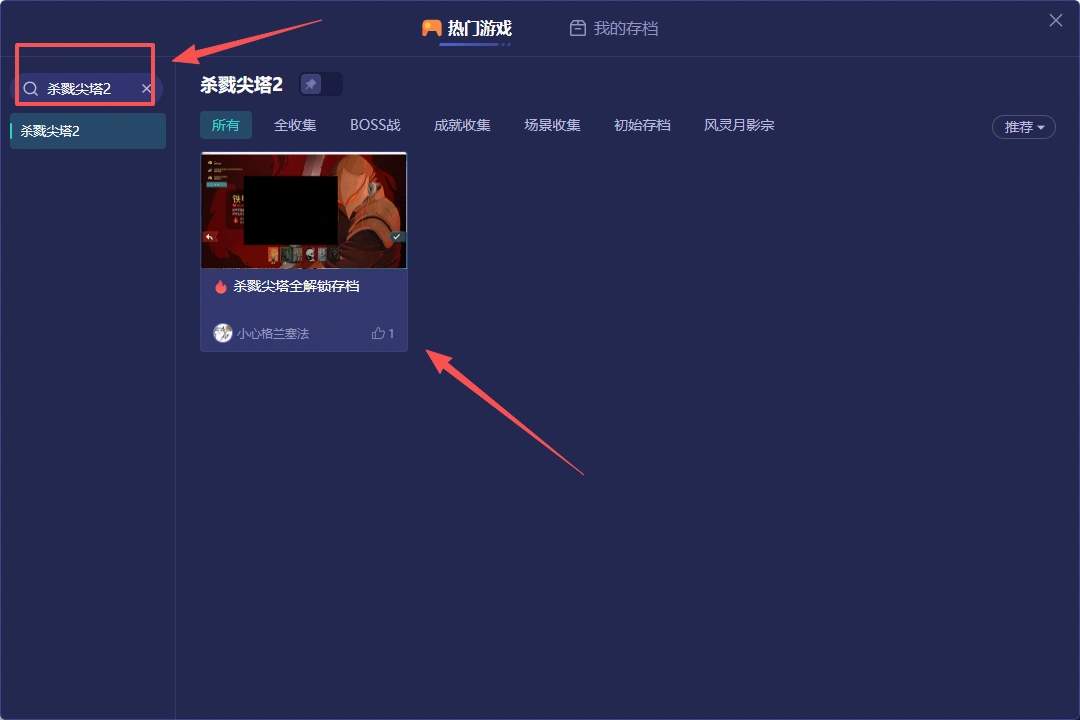Open the 风灵月影宗 category
Screen dimensions: 1080x720
738,125
